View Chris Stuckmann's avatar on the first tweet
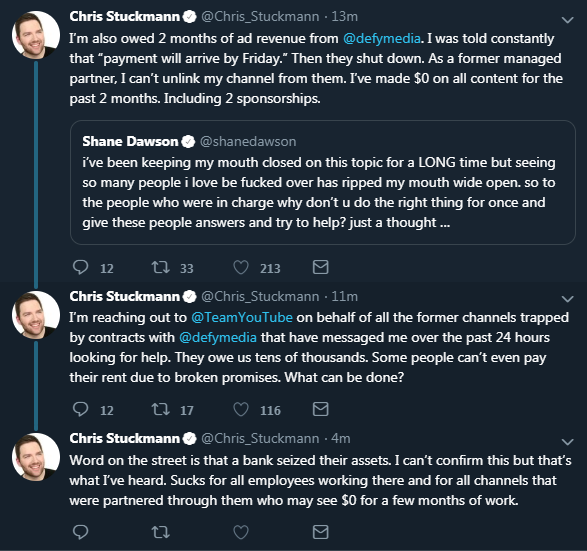The width and height of the screenshot is (587, 551). [36, 35]
